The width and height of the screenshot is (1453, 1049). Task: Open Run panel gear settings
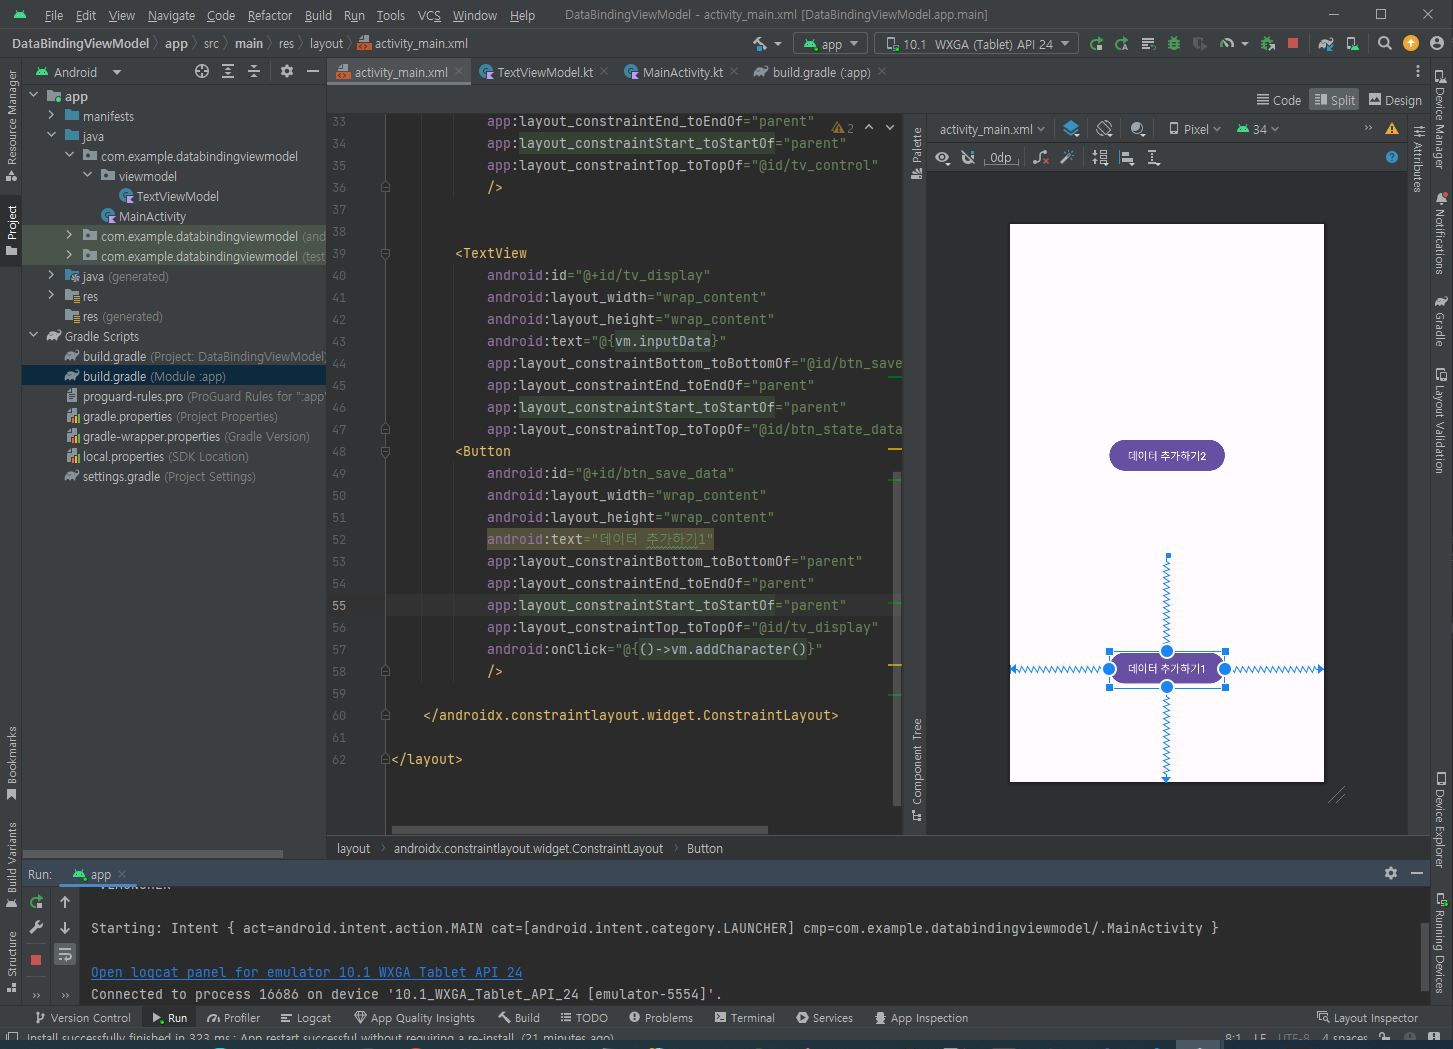coord(1391,873)
